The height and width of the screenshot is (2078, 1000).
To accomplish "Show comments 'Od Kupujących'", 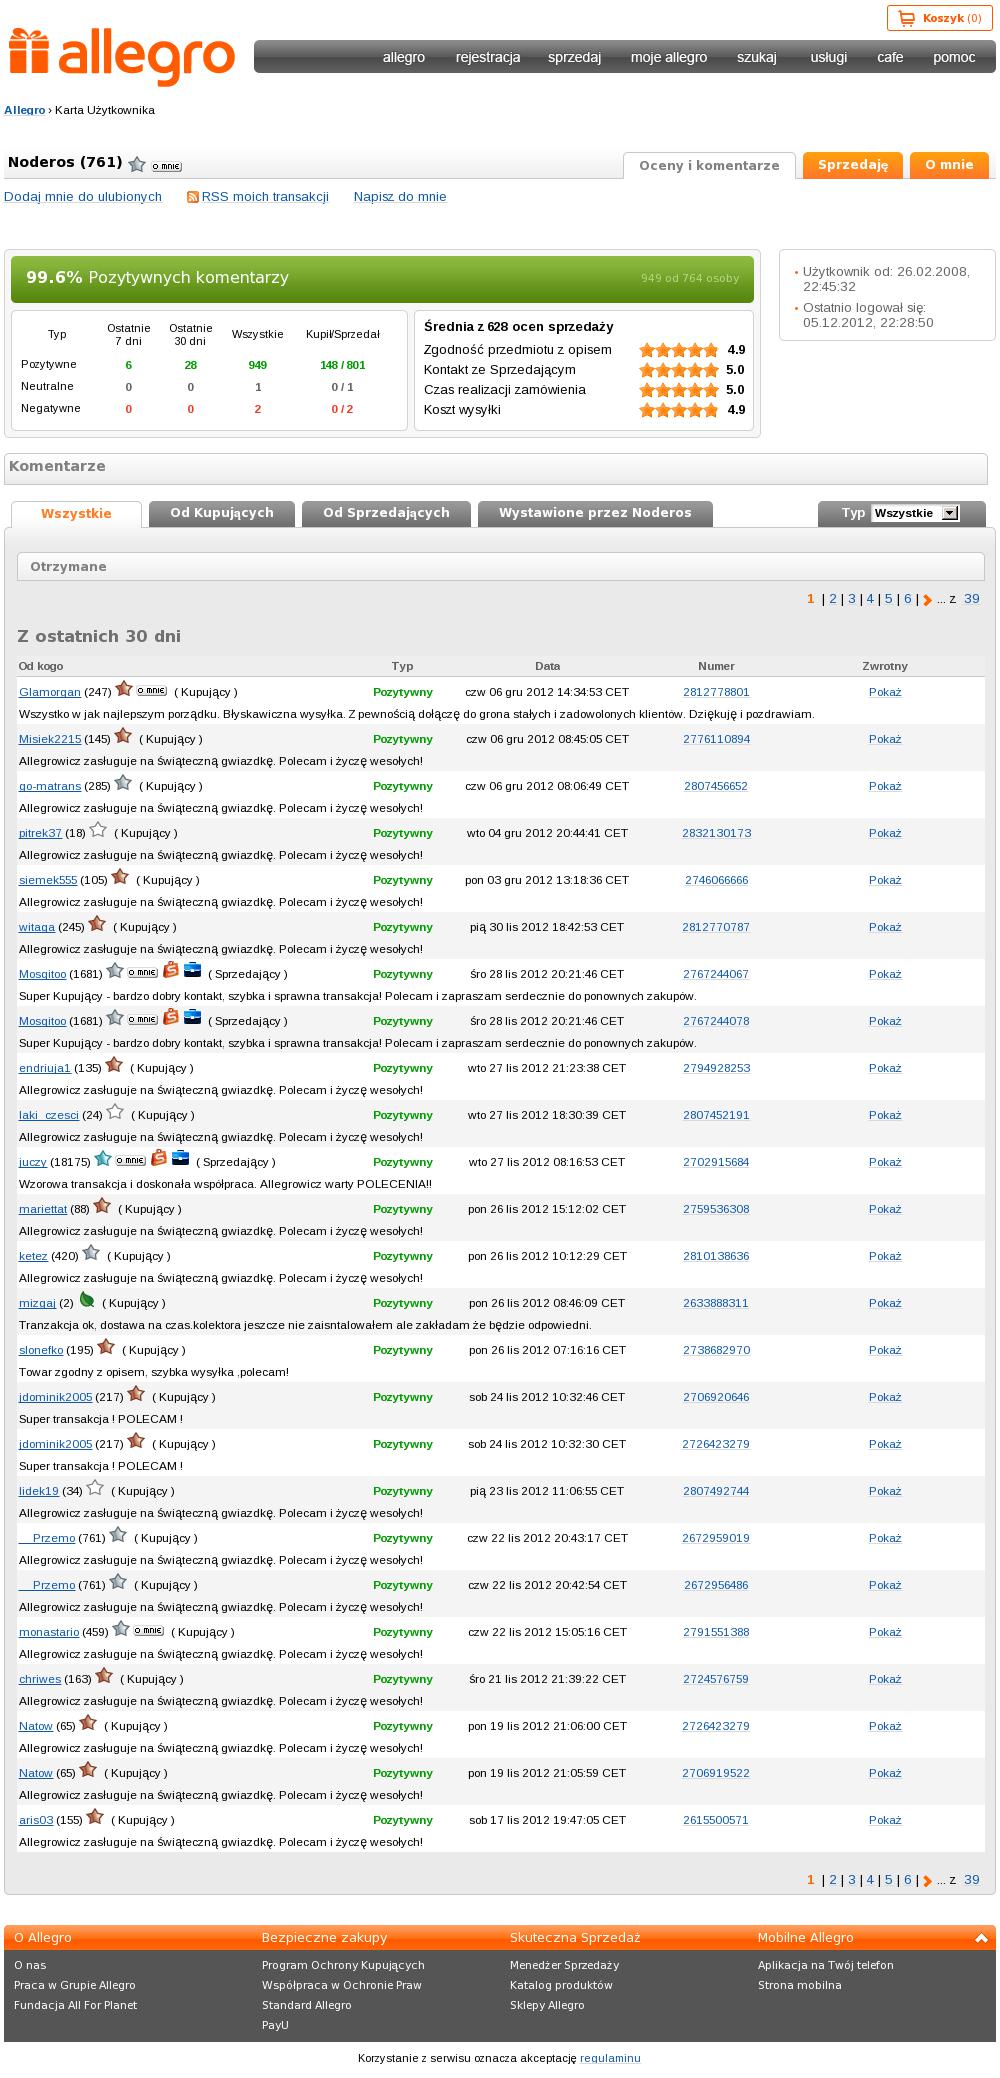I will click(x=222, y=513).
